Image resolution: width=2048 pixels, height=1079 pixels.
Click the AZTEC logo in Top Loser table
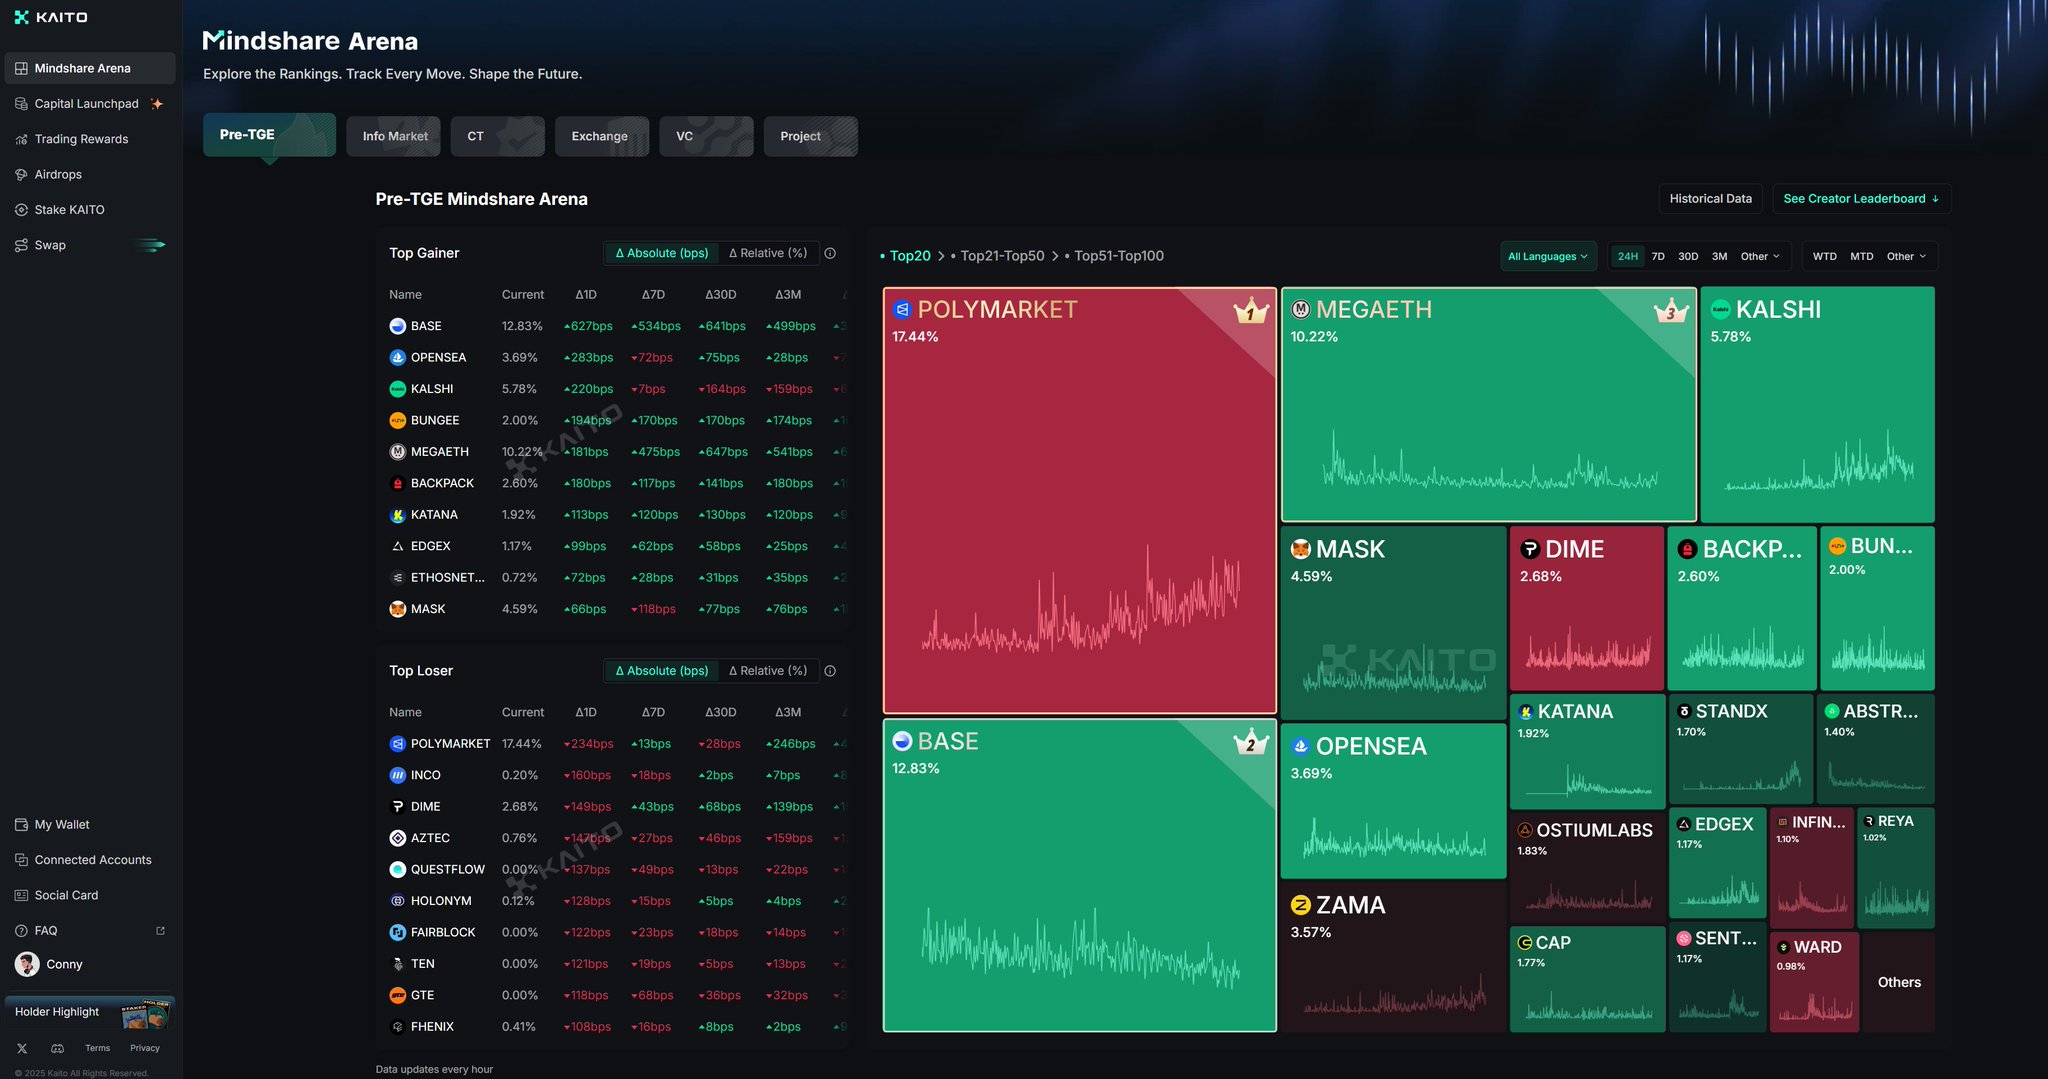pyautogui.click(x=397, y=838)
